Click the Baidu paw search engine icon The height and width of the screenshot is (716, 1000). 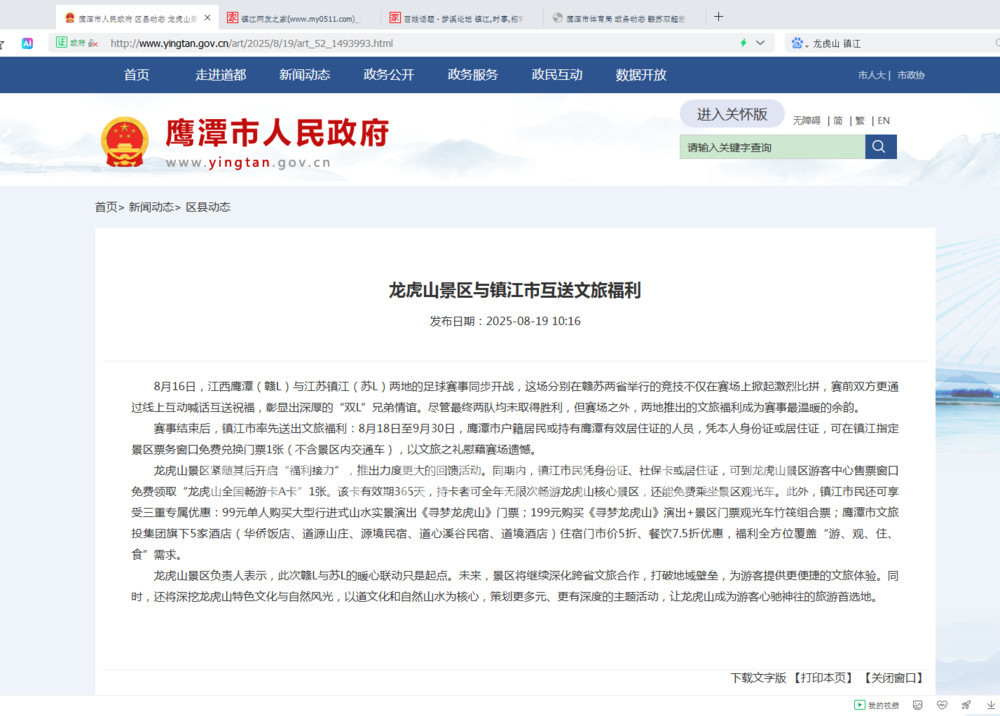pos(797,43)
